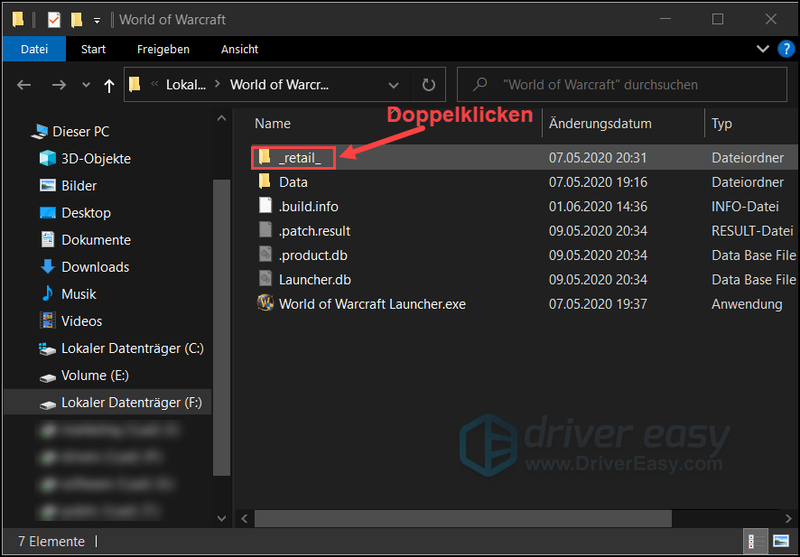
Task: Click horizontal scrollbar right arrow
Action: (789, 519)
